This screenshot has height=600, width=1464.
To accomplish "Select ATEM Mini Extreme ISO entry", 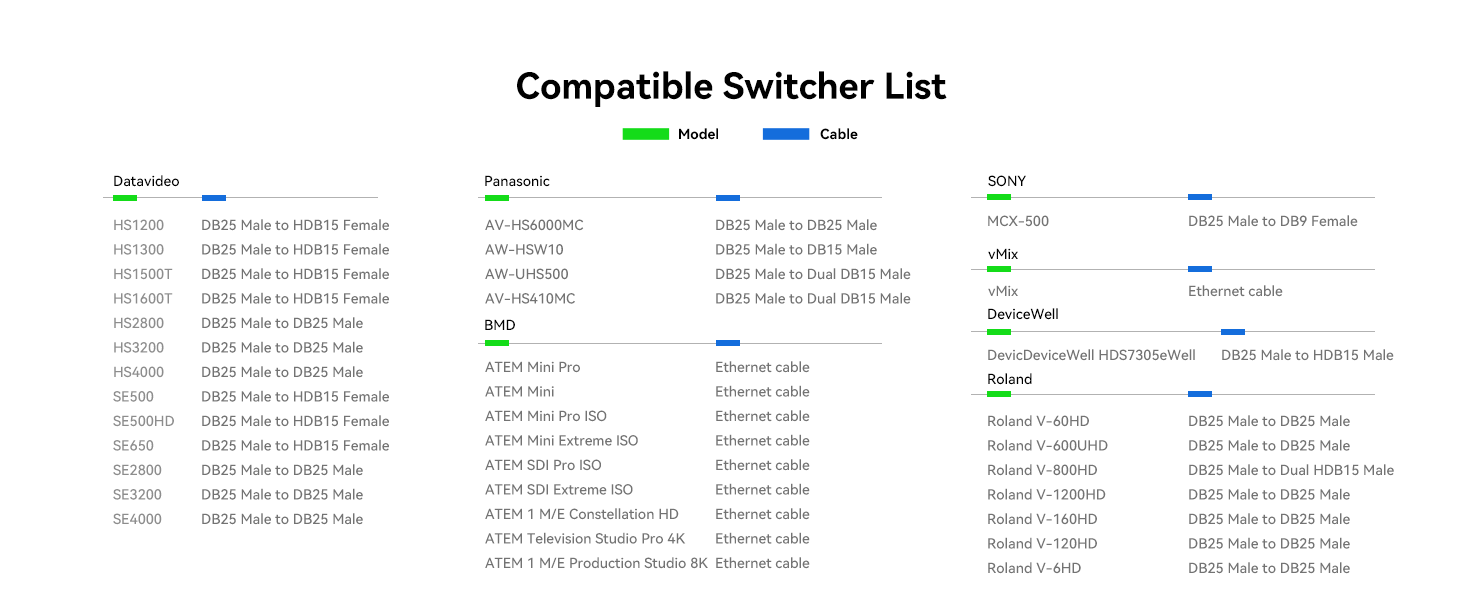I will 561,441.
